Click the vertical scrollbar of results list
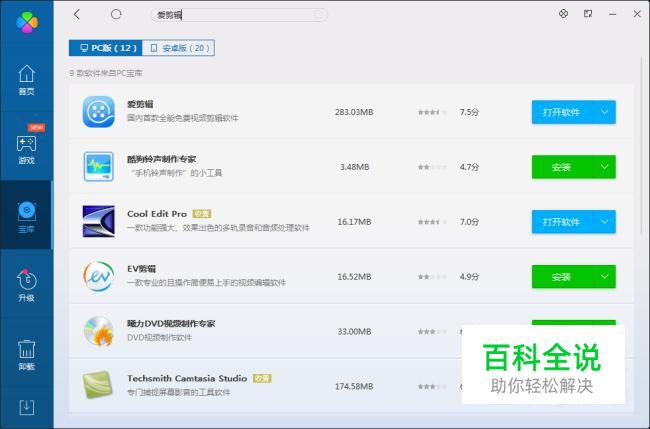 (641, 145)
